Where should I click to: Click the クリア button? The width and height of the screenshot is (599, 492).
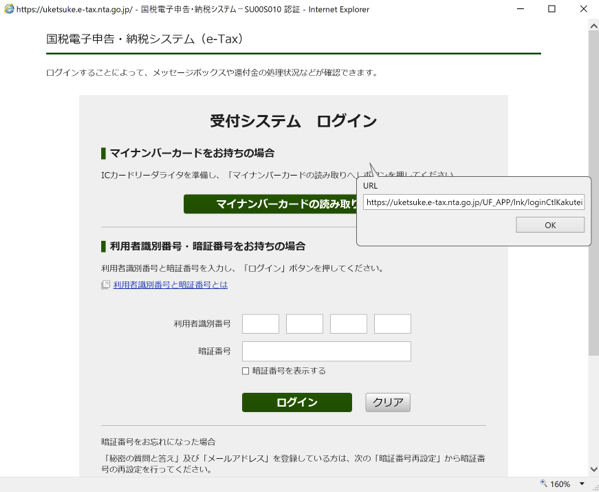pos(388,402)
